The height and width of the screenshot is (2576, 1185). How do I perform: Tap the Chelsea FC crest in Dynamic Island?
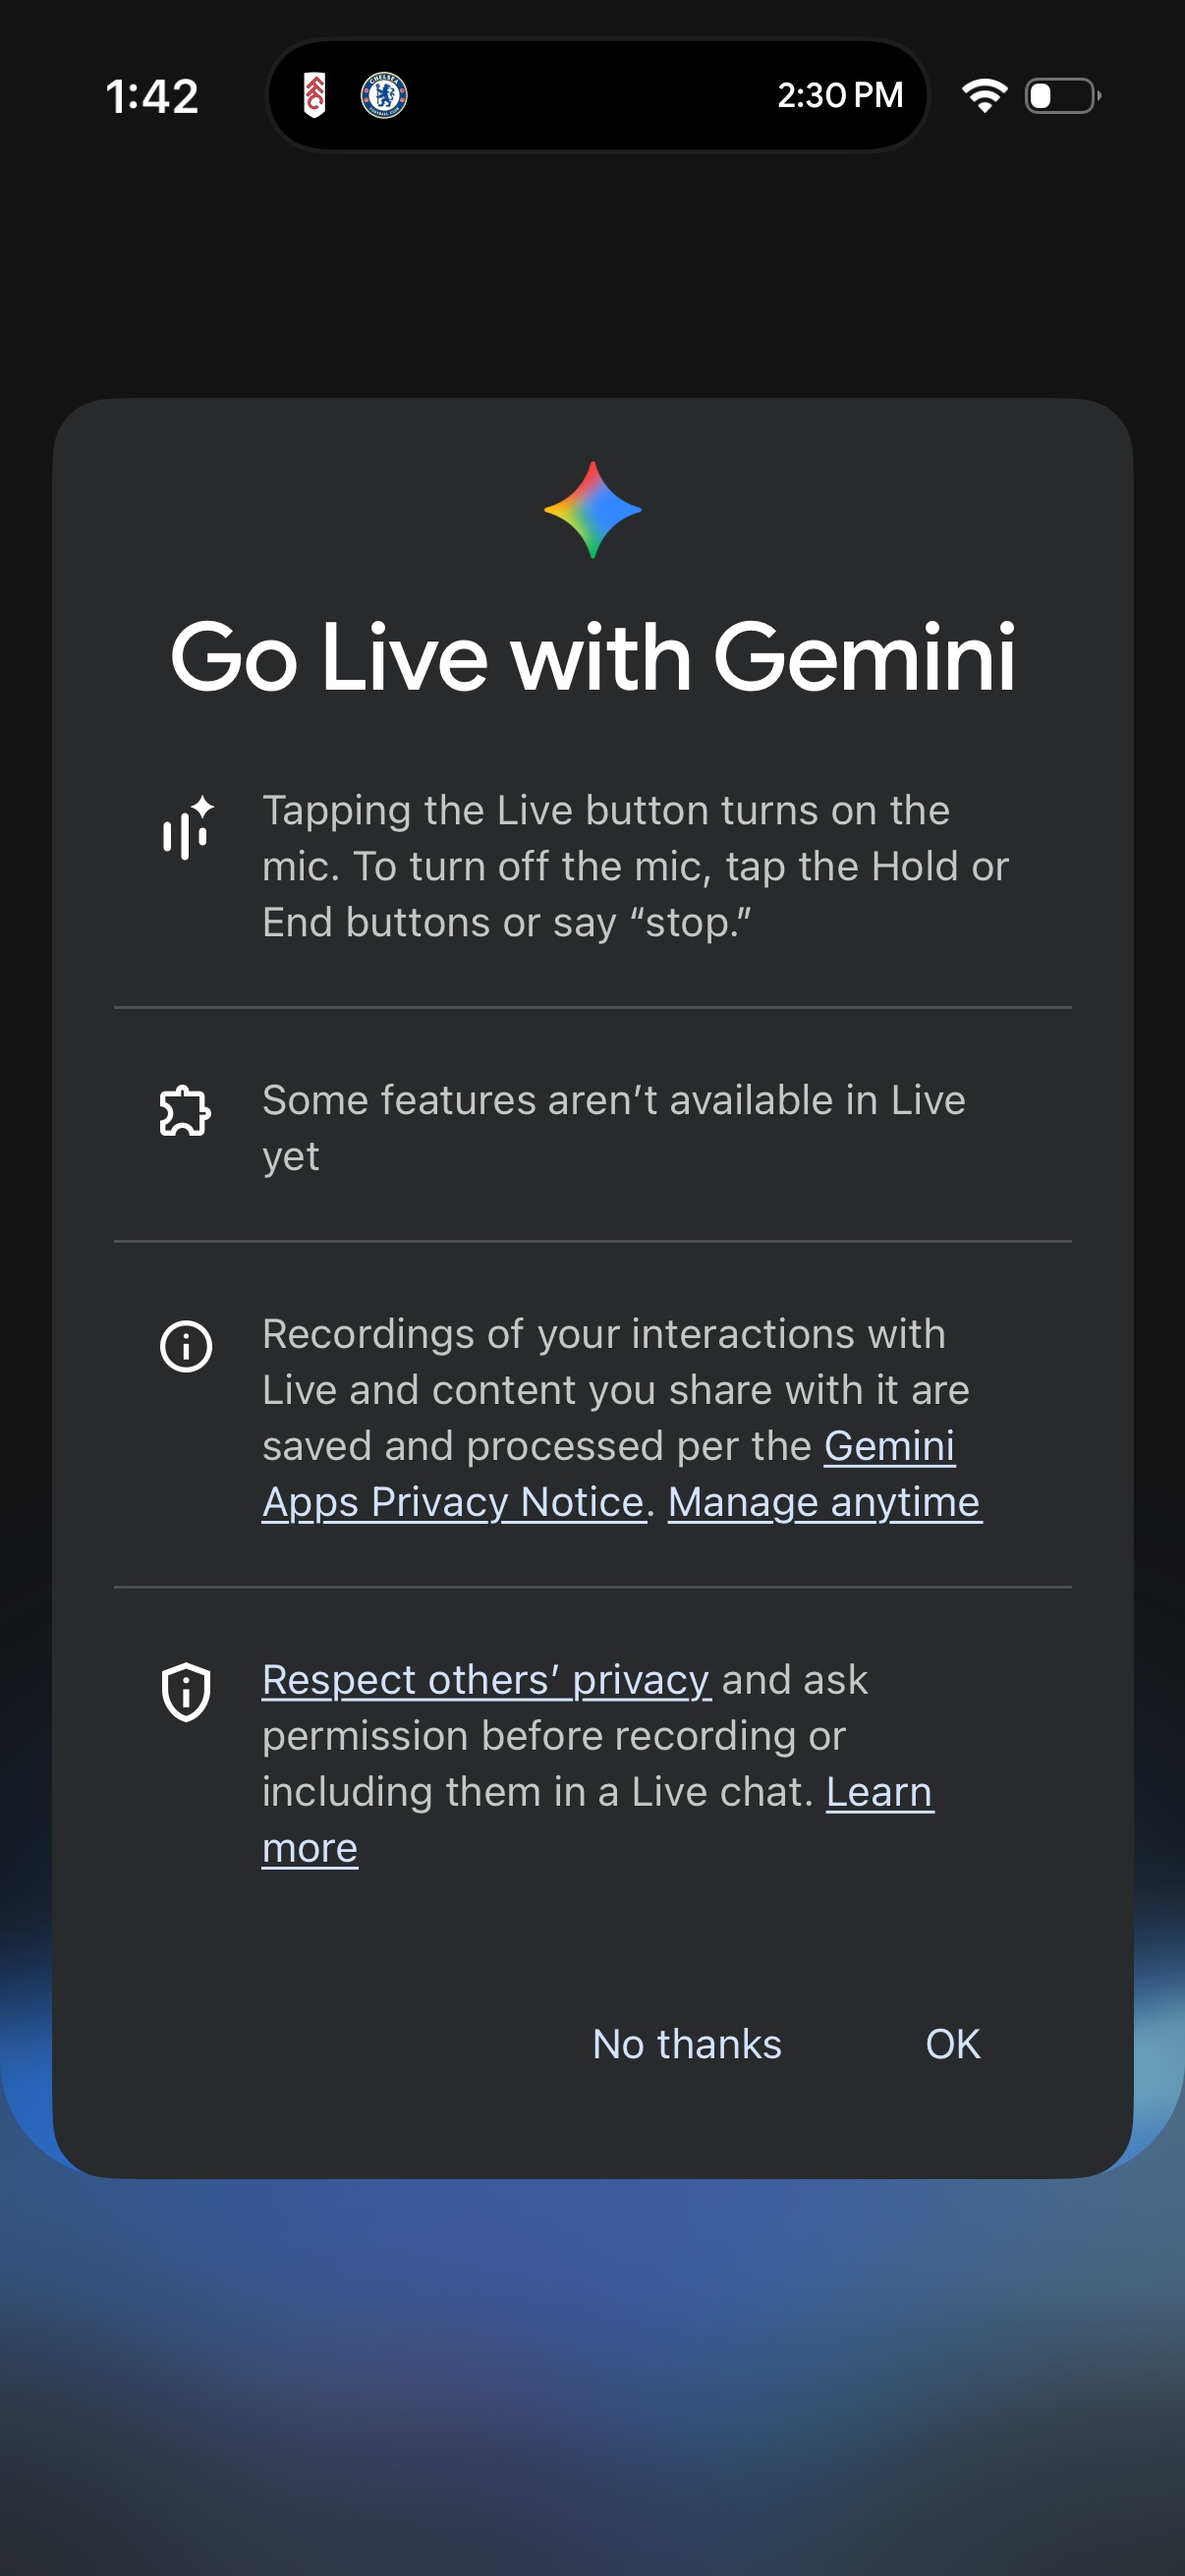(383, 95)
